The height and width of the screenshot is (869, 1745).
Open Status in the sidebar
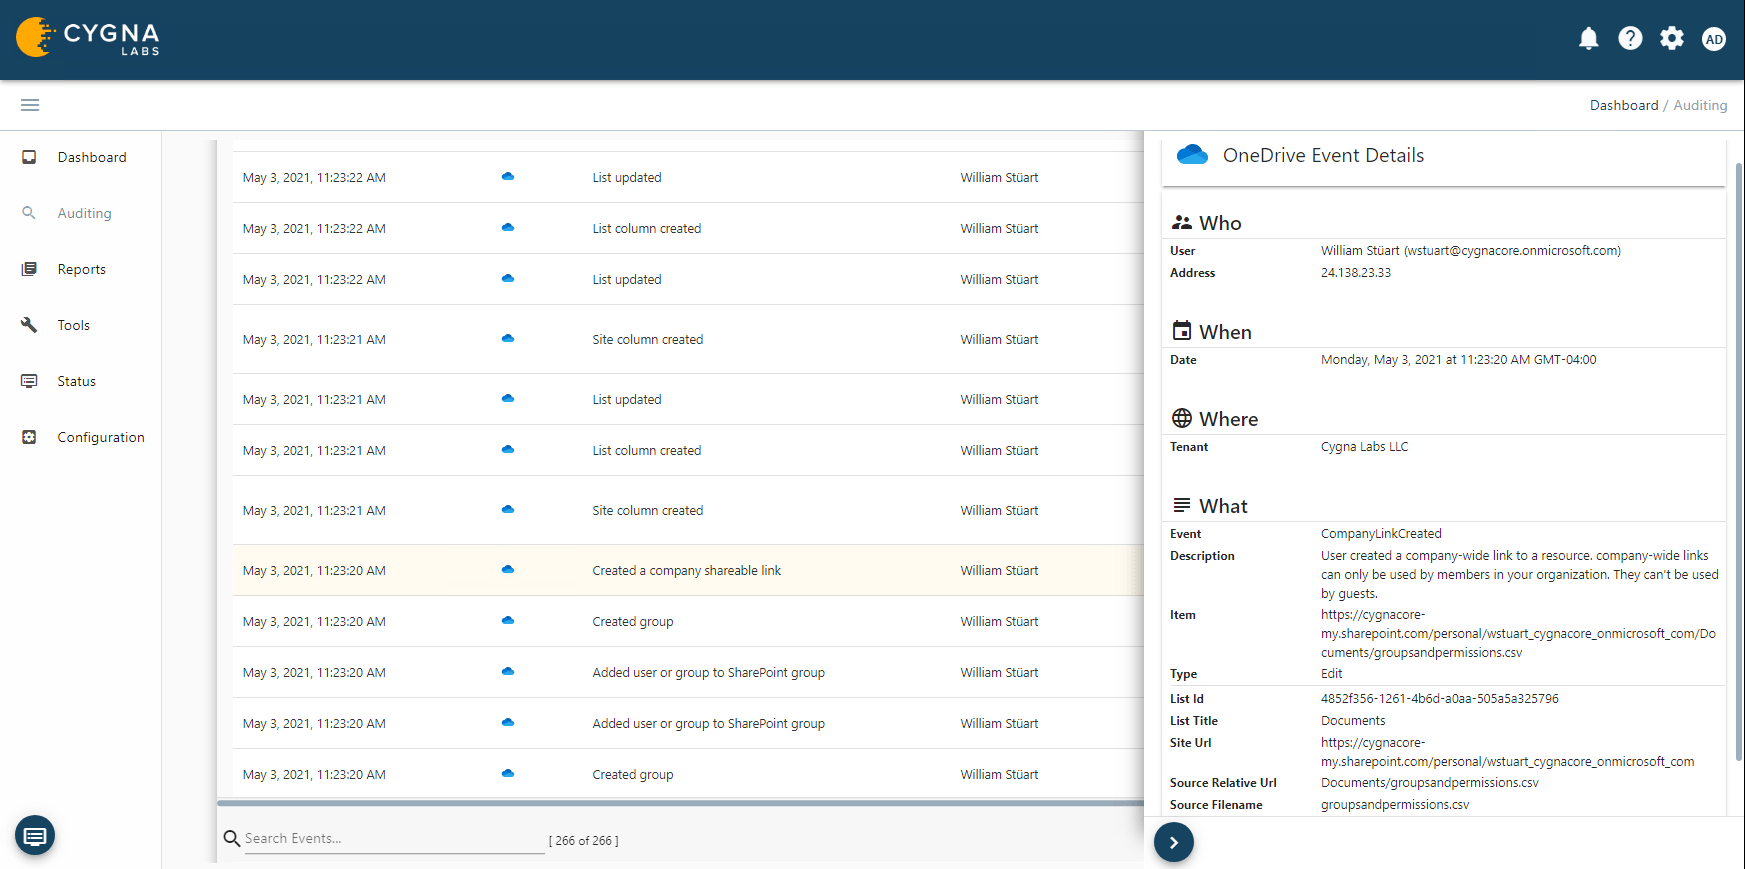coord(76,381)
